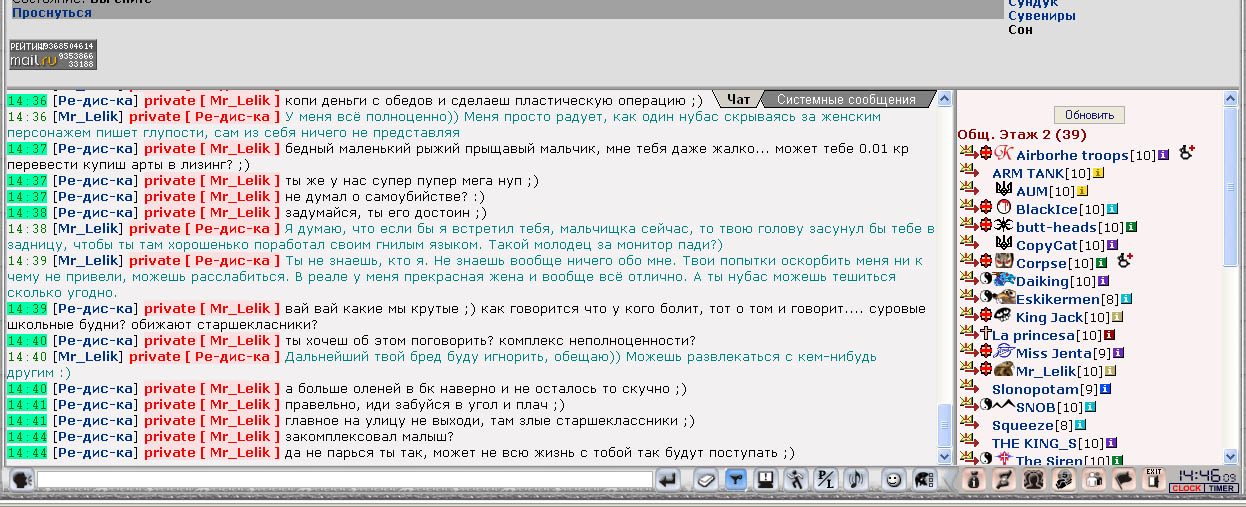
Task: Click the P/L transliteration icon
Action: click(x=825, y=480)
